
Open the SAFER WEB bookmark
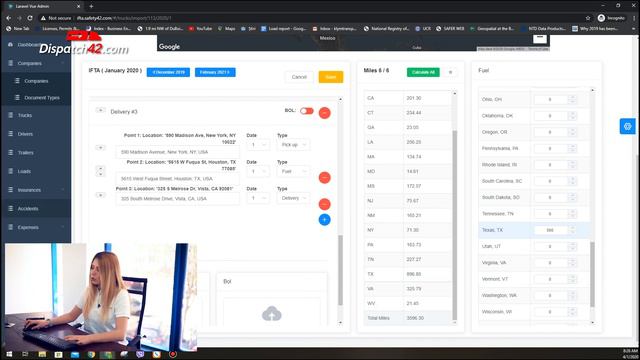tap(450, 29)
